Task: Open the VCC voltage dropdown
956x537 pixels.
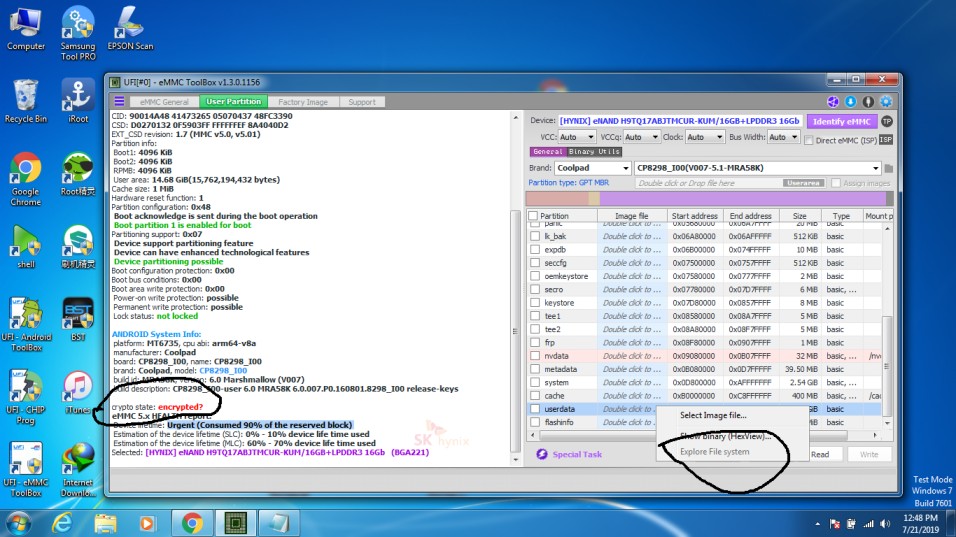Action: pyautogui.click(x=576, y=137)
